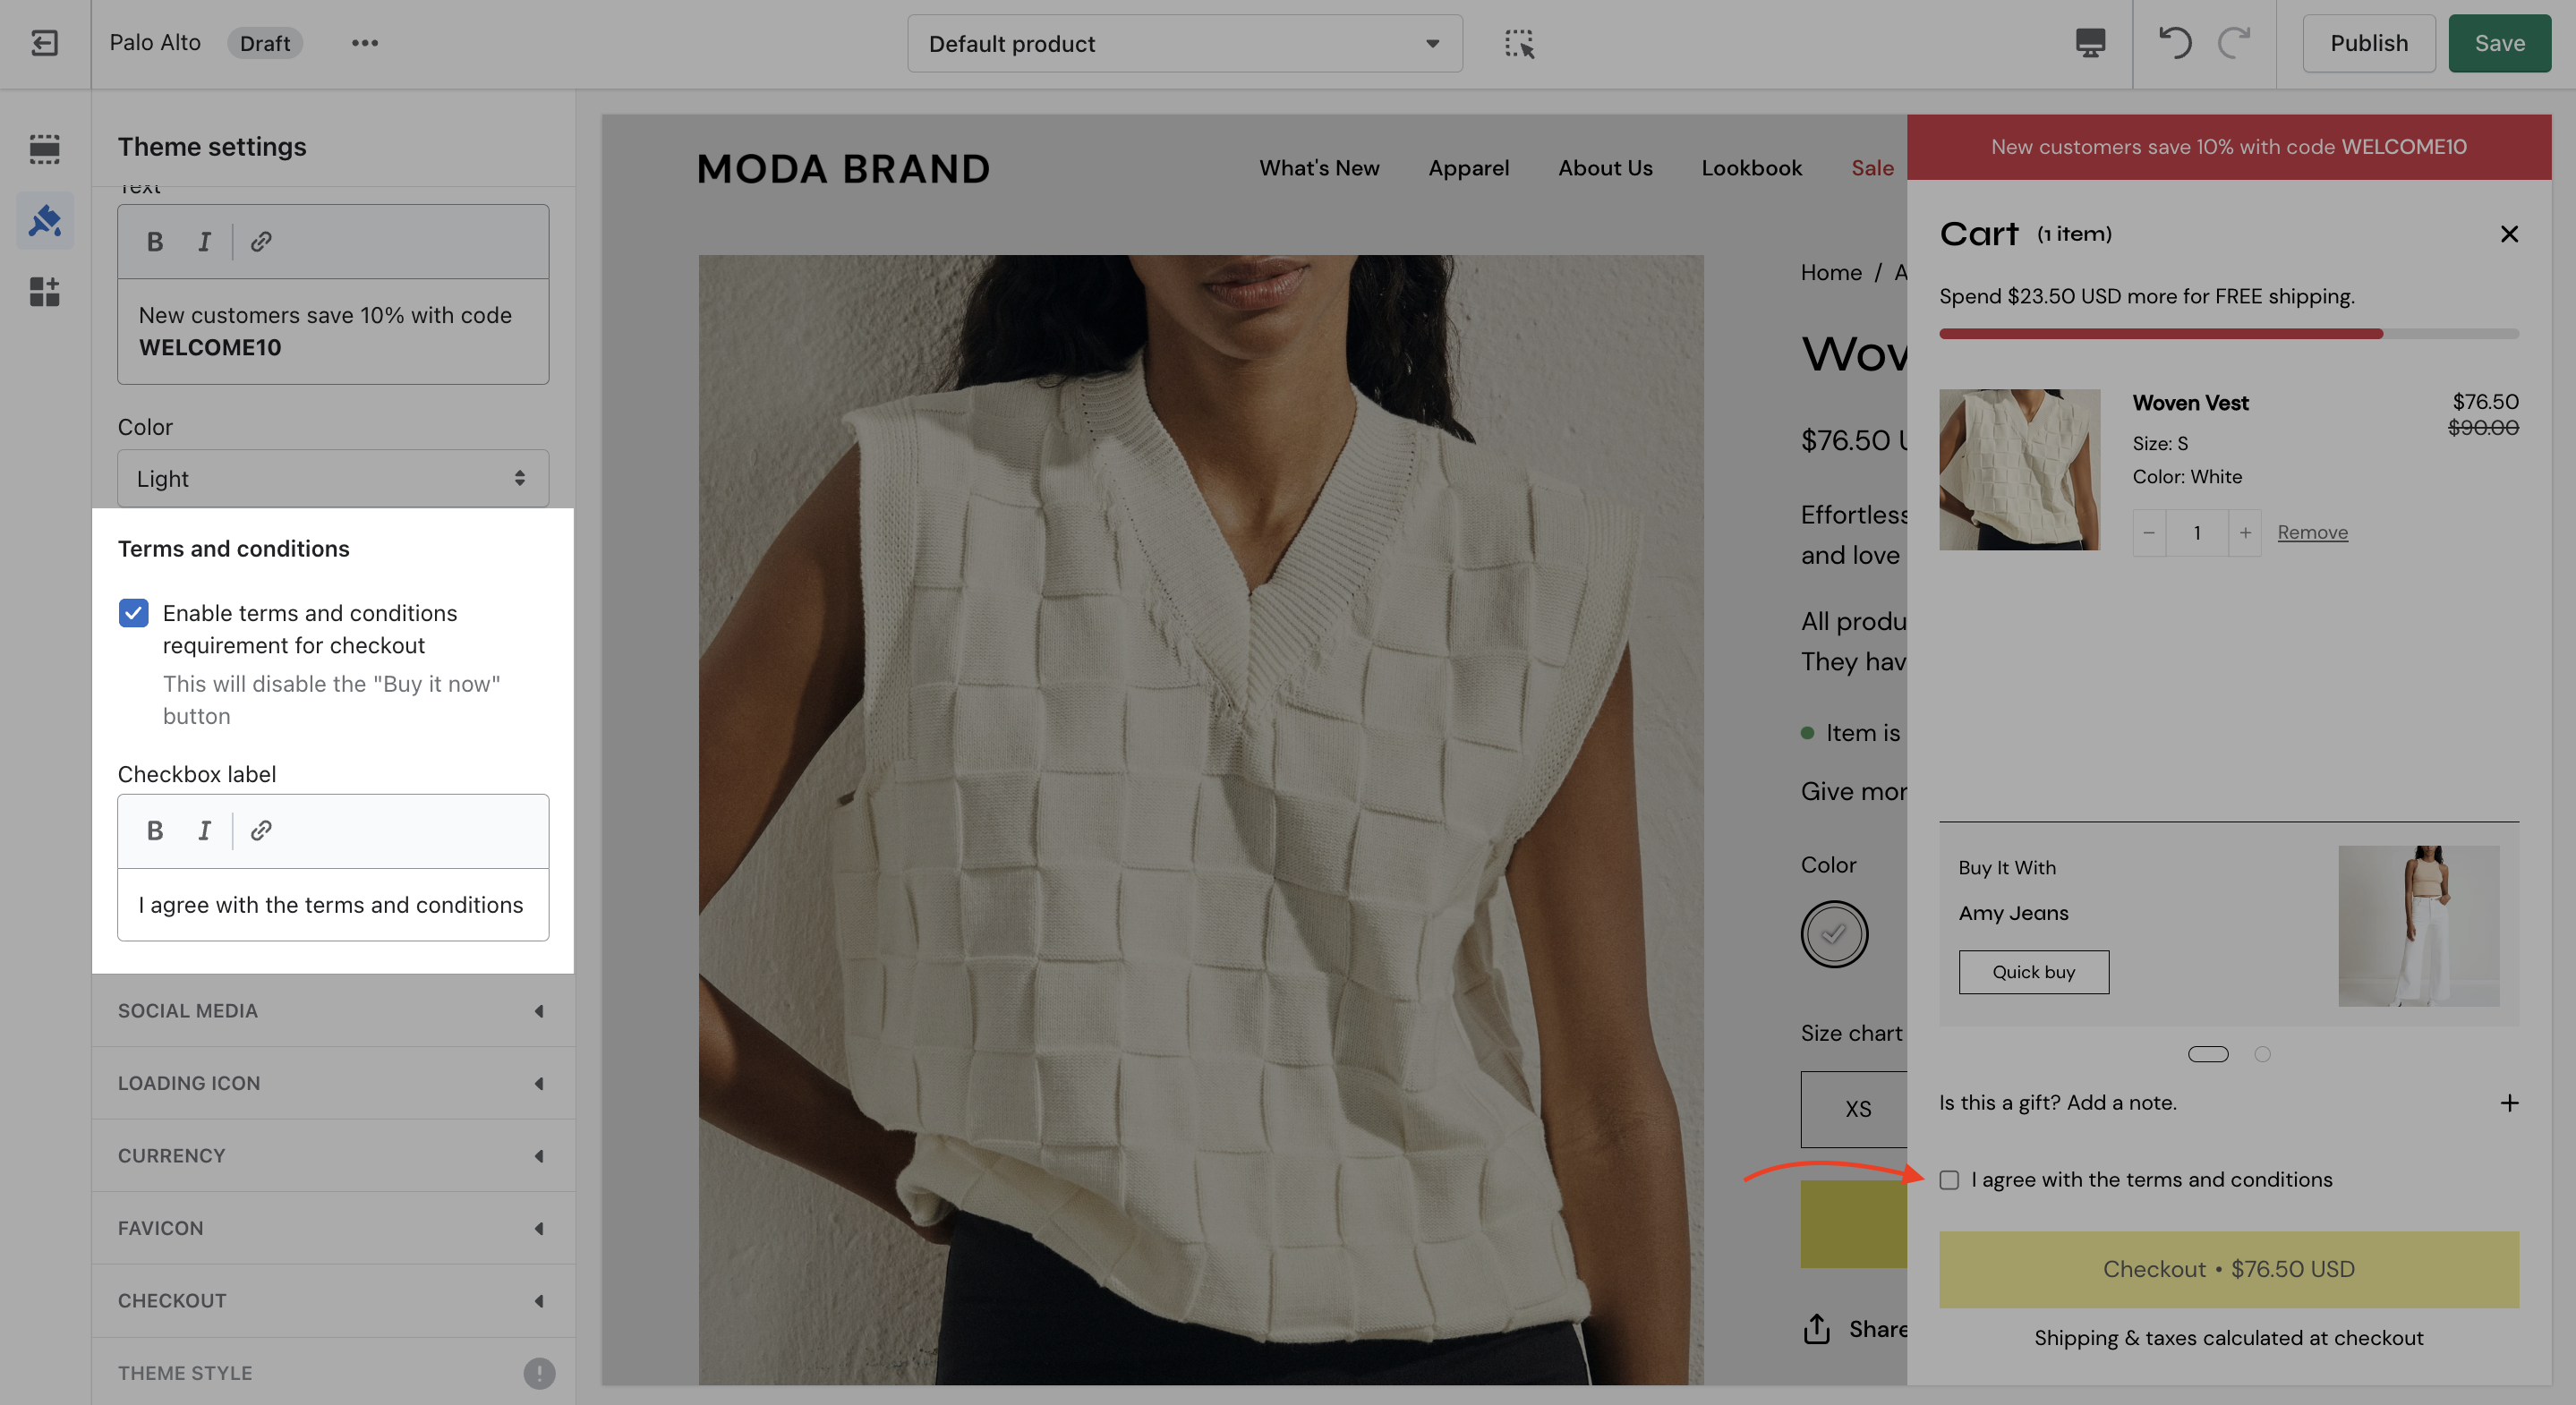Open the Sections panel icon
Image resolution: width=2576 pixels, height=1405 pixels.
click(44, 149)
